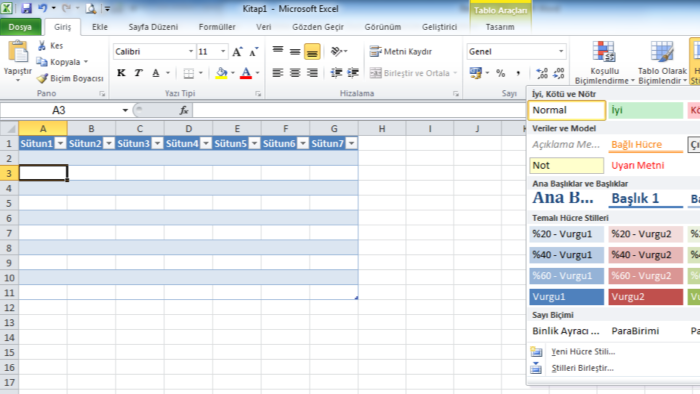Toggle bold K formatting
The image size is (700, 394).
[121, 73]
